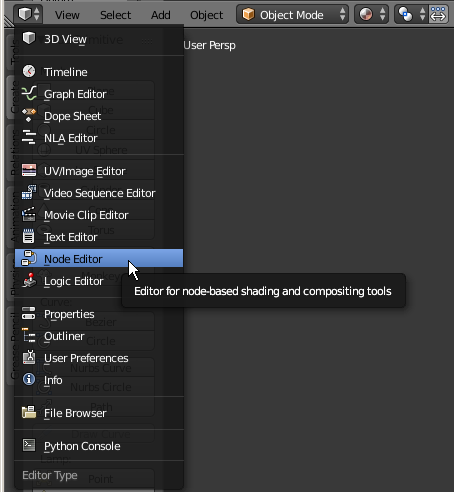Select Outliner editor type

[x=99, y=336]
